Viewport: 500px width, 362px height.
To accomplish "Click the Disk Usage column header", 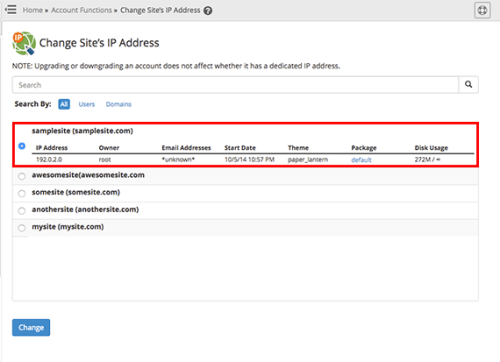I will coord(431,148).
